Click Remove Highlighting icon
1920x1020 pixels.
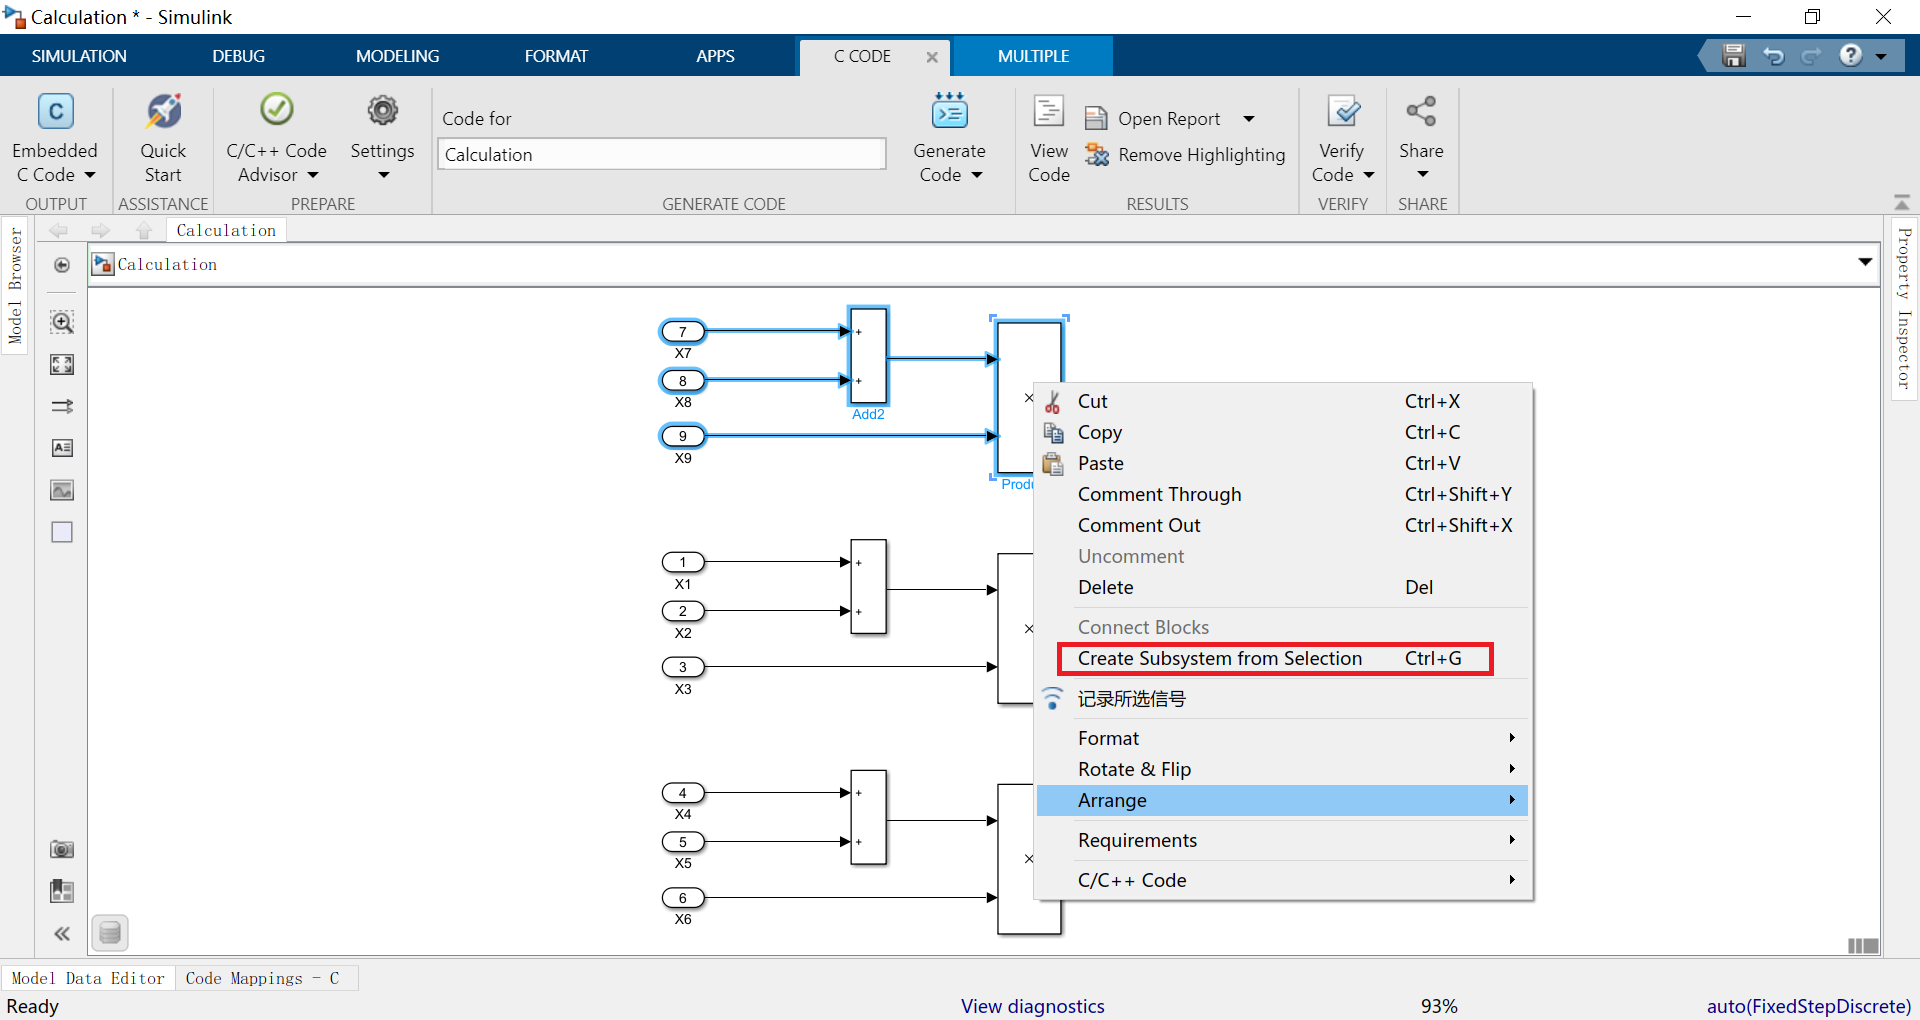click(1097, 155)
